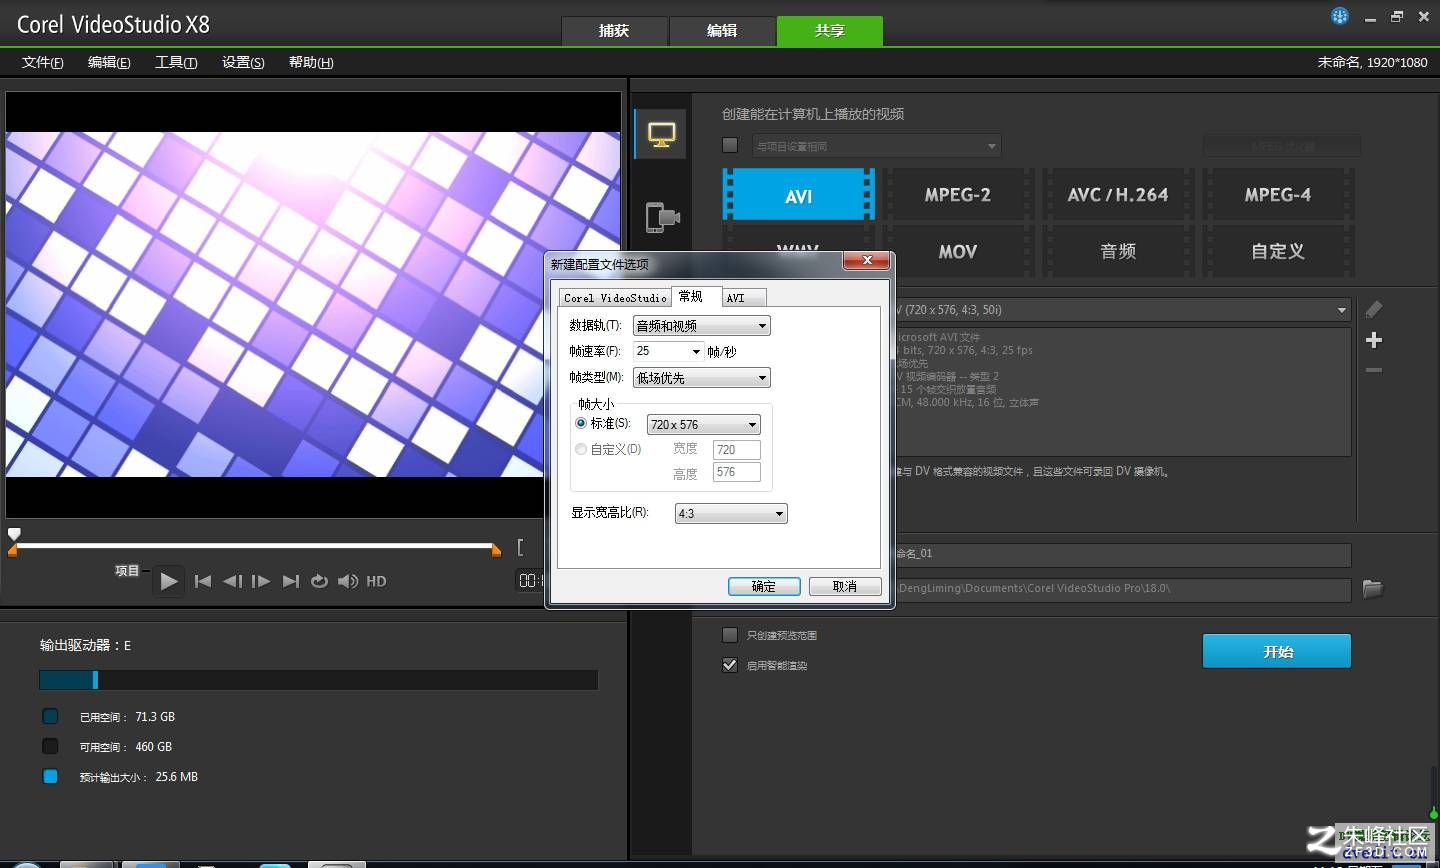Choose the 音频 format tile

pos(1117,251)
